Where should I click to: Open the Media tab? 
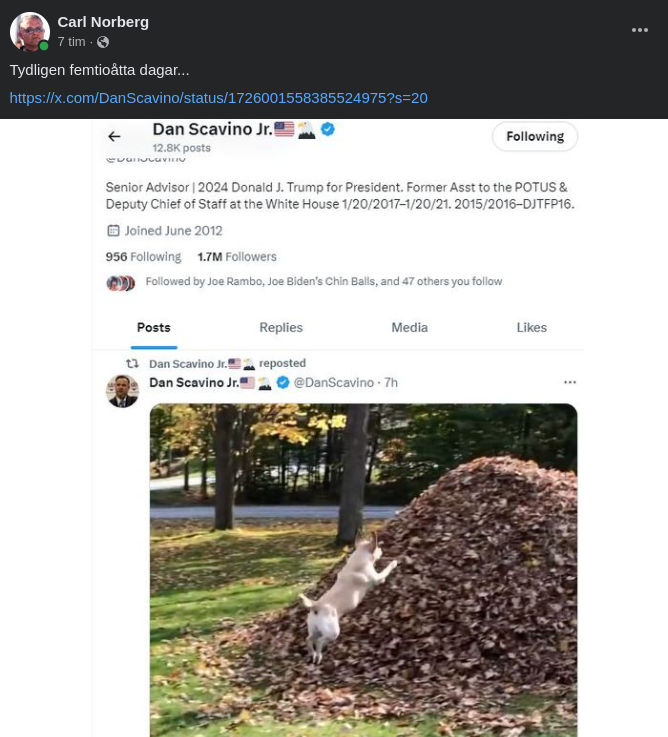coord(409,327)
